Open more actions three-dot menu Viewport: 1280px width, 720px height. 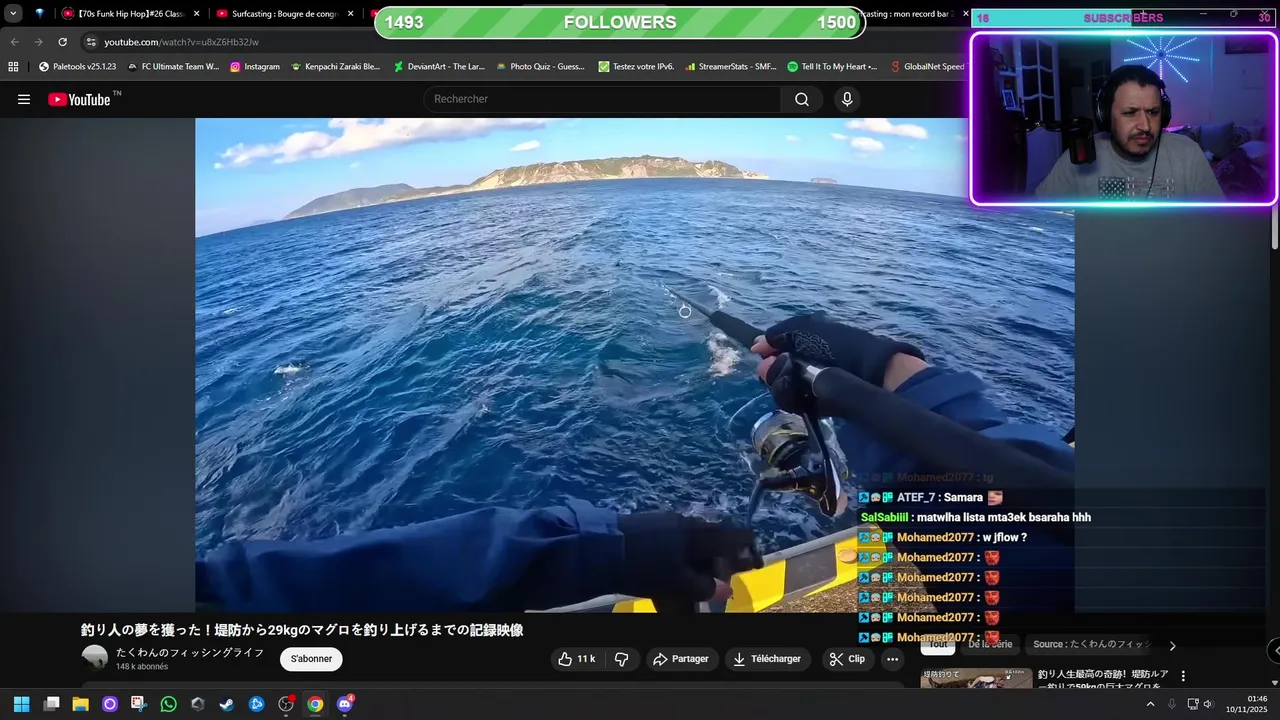(x=892, y=659)
